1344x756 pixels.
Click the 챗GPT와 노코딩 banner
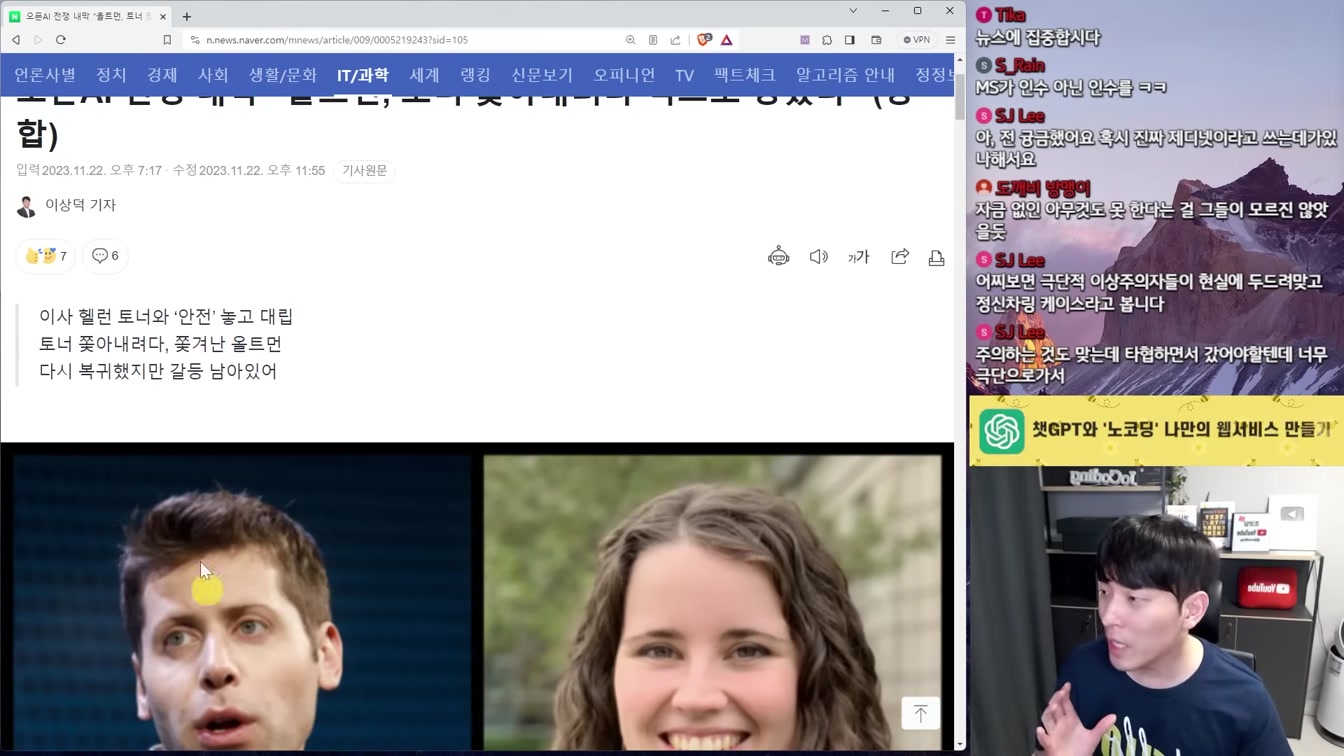pos(1156,431)
